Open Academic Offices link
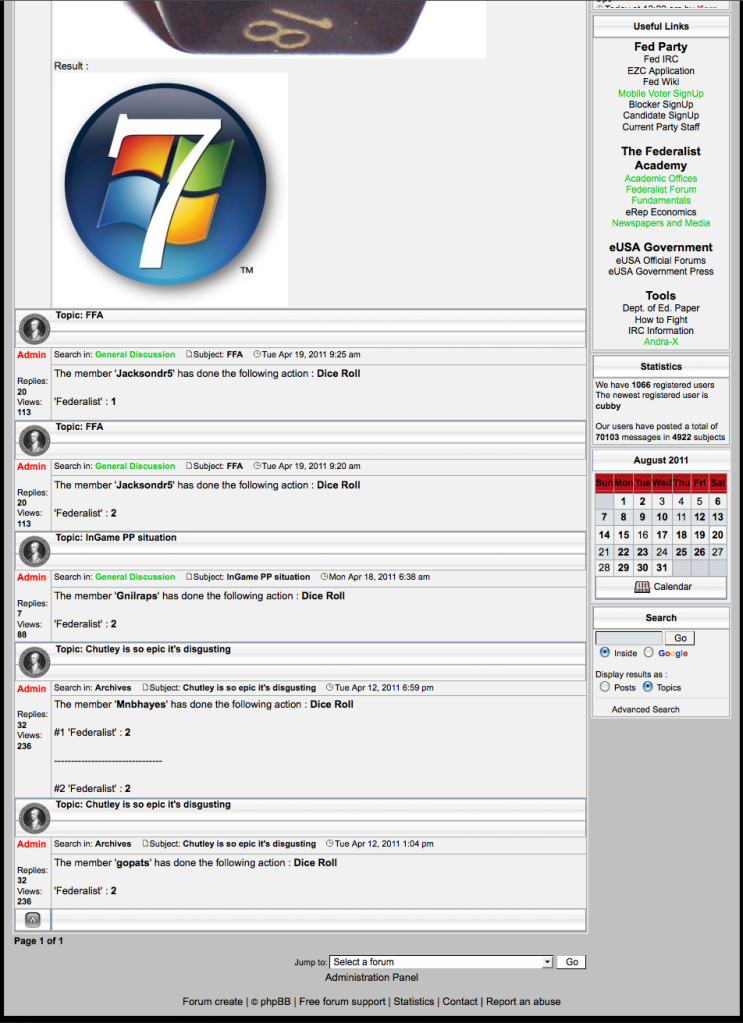The image size is (743, 1023). [661, 178]
